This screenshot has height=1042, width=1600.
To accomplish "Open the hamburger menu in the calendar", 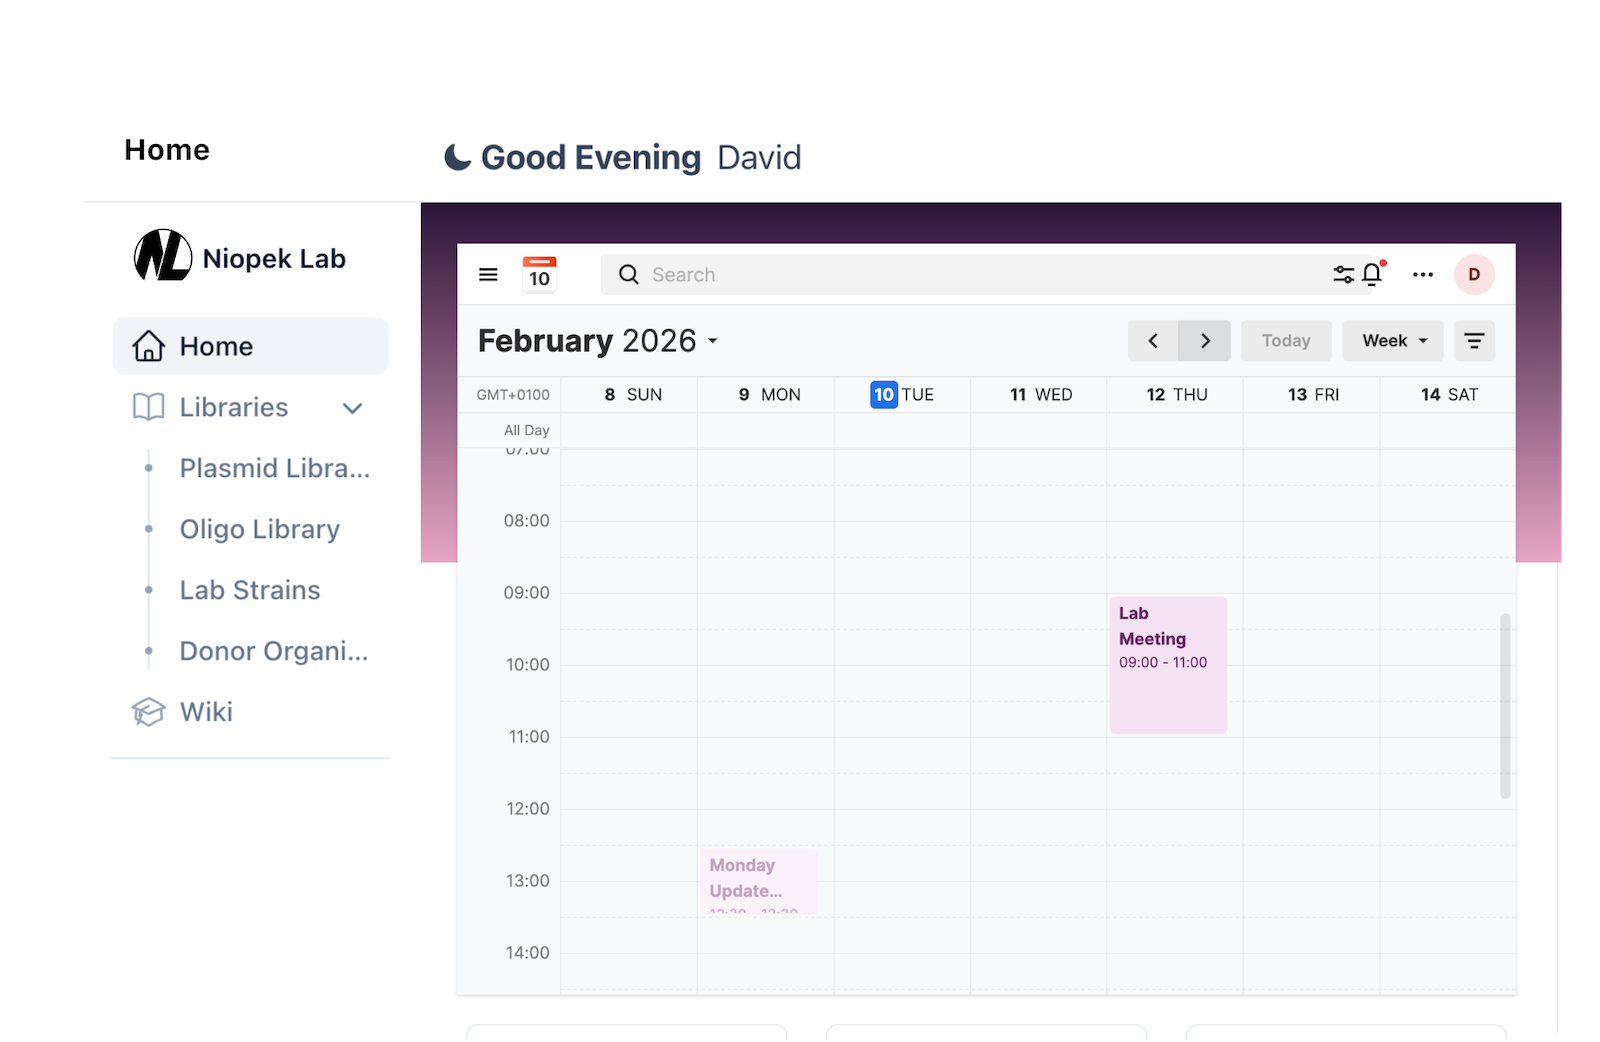I will pos(488,274).
